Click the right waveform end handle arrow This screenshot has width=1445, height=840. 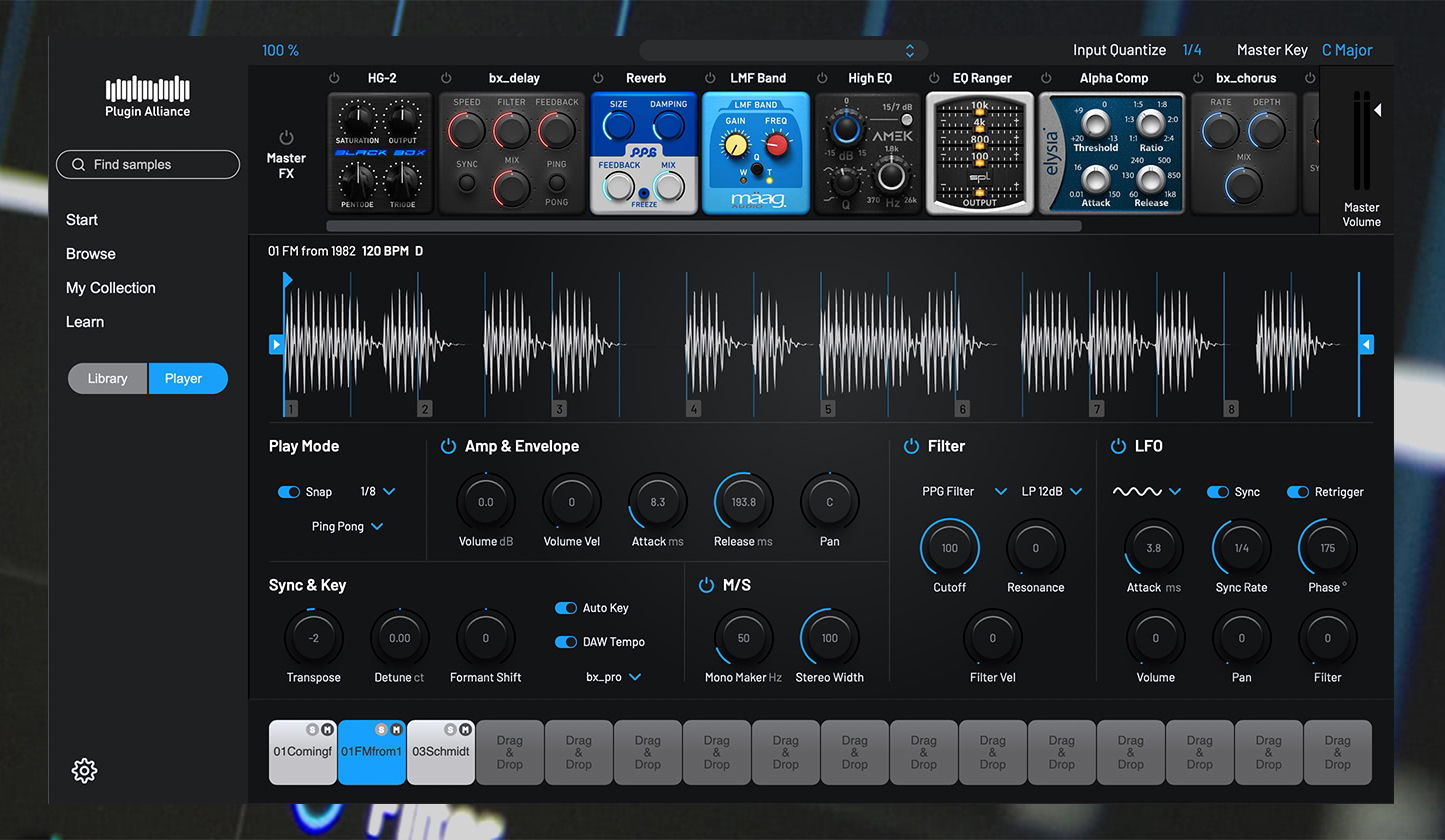click(x=1366, y=344)
